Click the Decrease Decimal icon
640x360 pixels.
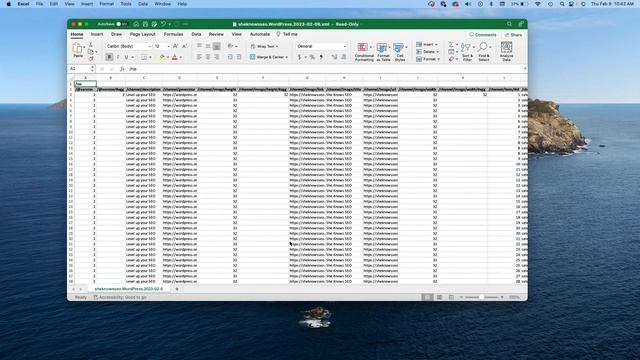[344, 57]
